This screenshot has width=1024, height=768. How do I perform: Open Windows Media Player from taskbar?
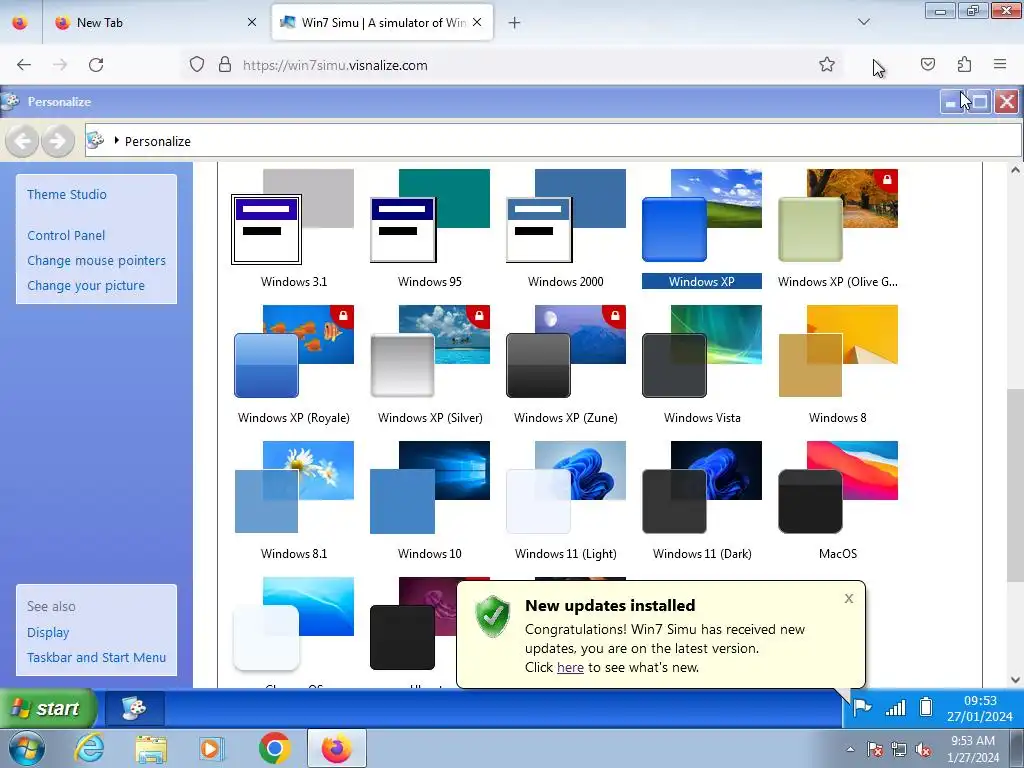point(211,748)
